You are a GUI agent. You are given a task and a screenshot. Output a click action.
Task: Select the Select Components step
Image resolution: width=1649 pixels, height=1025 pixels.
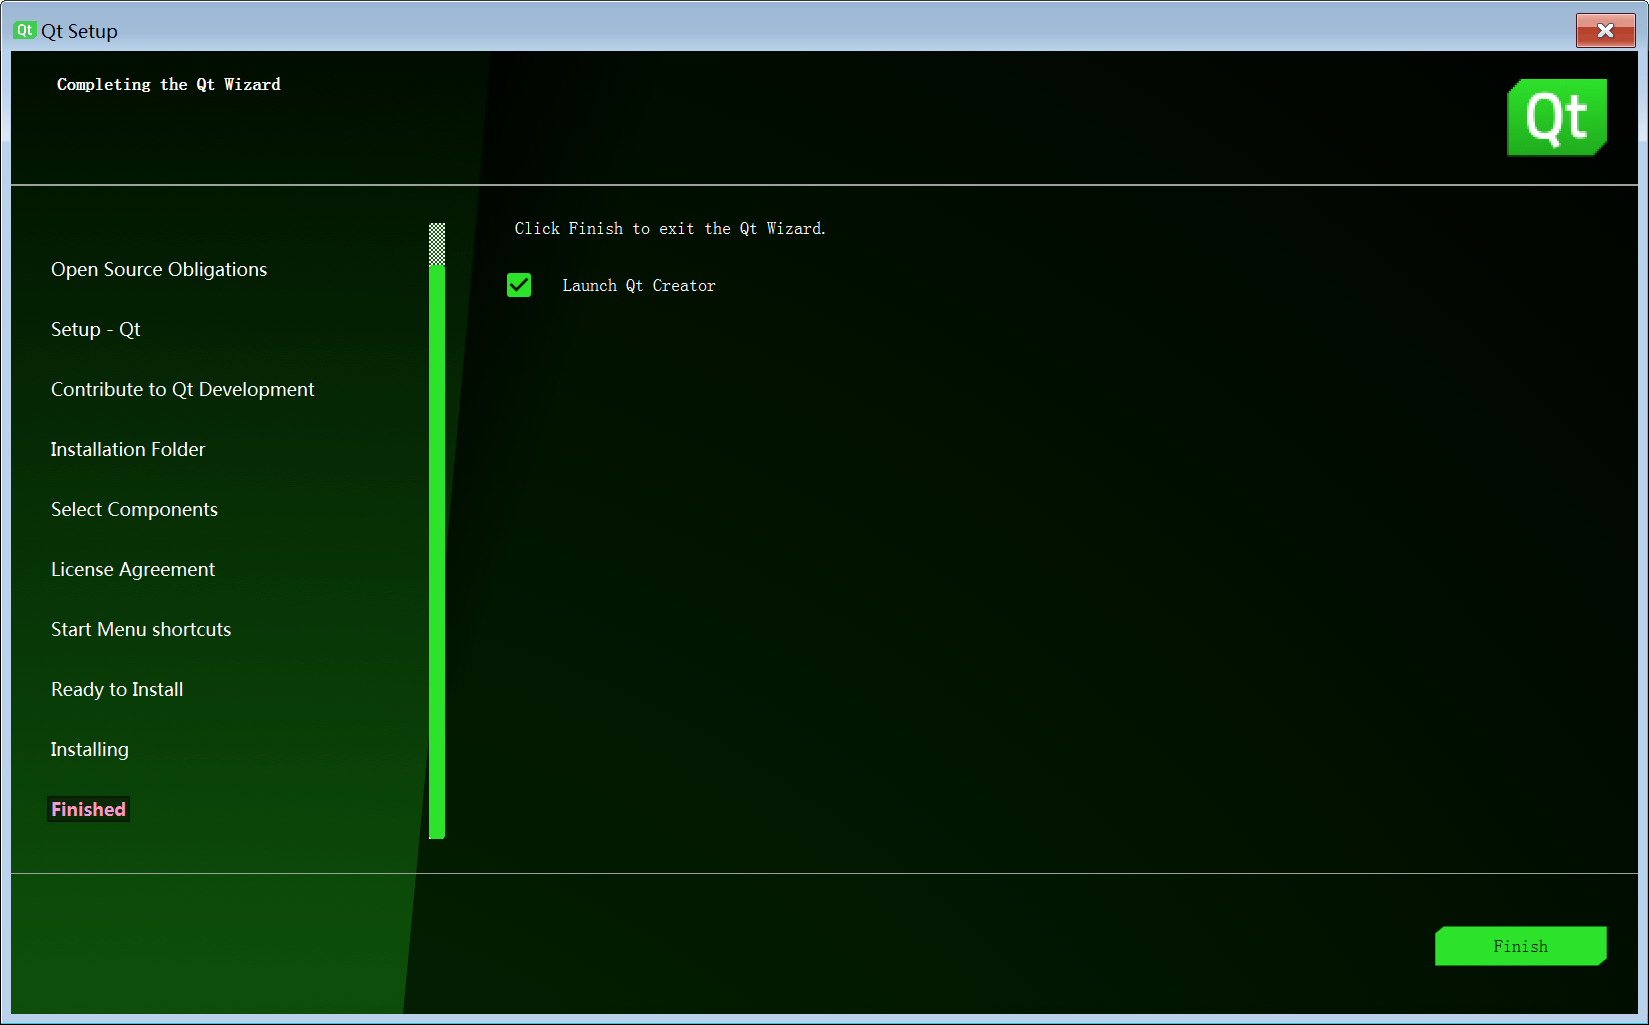134,509
